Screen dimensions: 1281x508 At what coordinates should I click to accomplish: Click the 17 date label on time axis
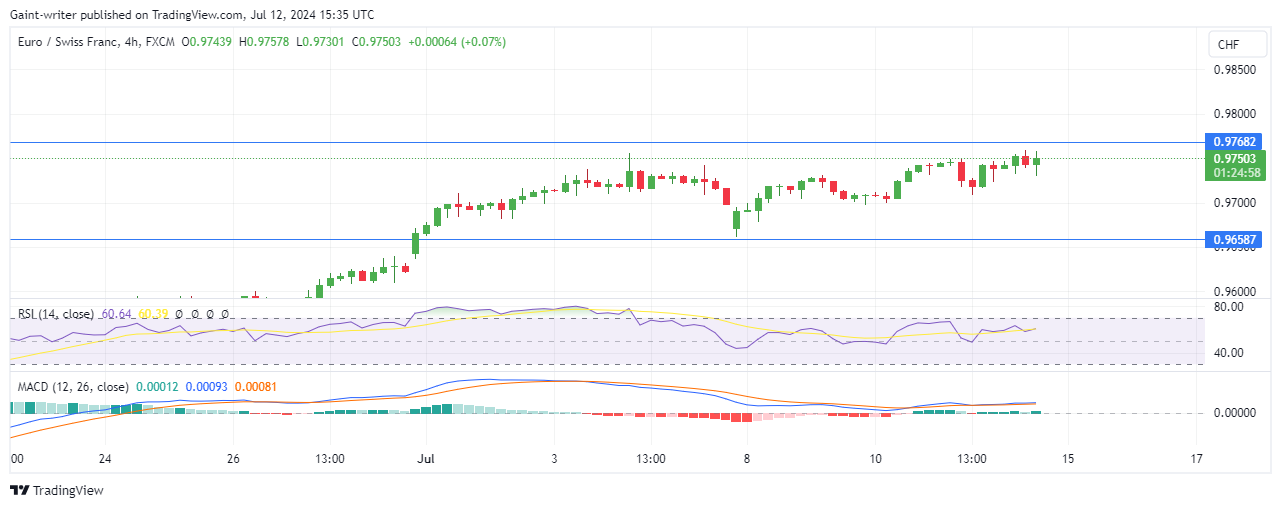1197,459
